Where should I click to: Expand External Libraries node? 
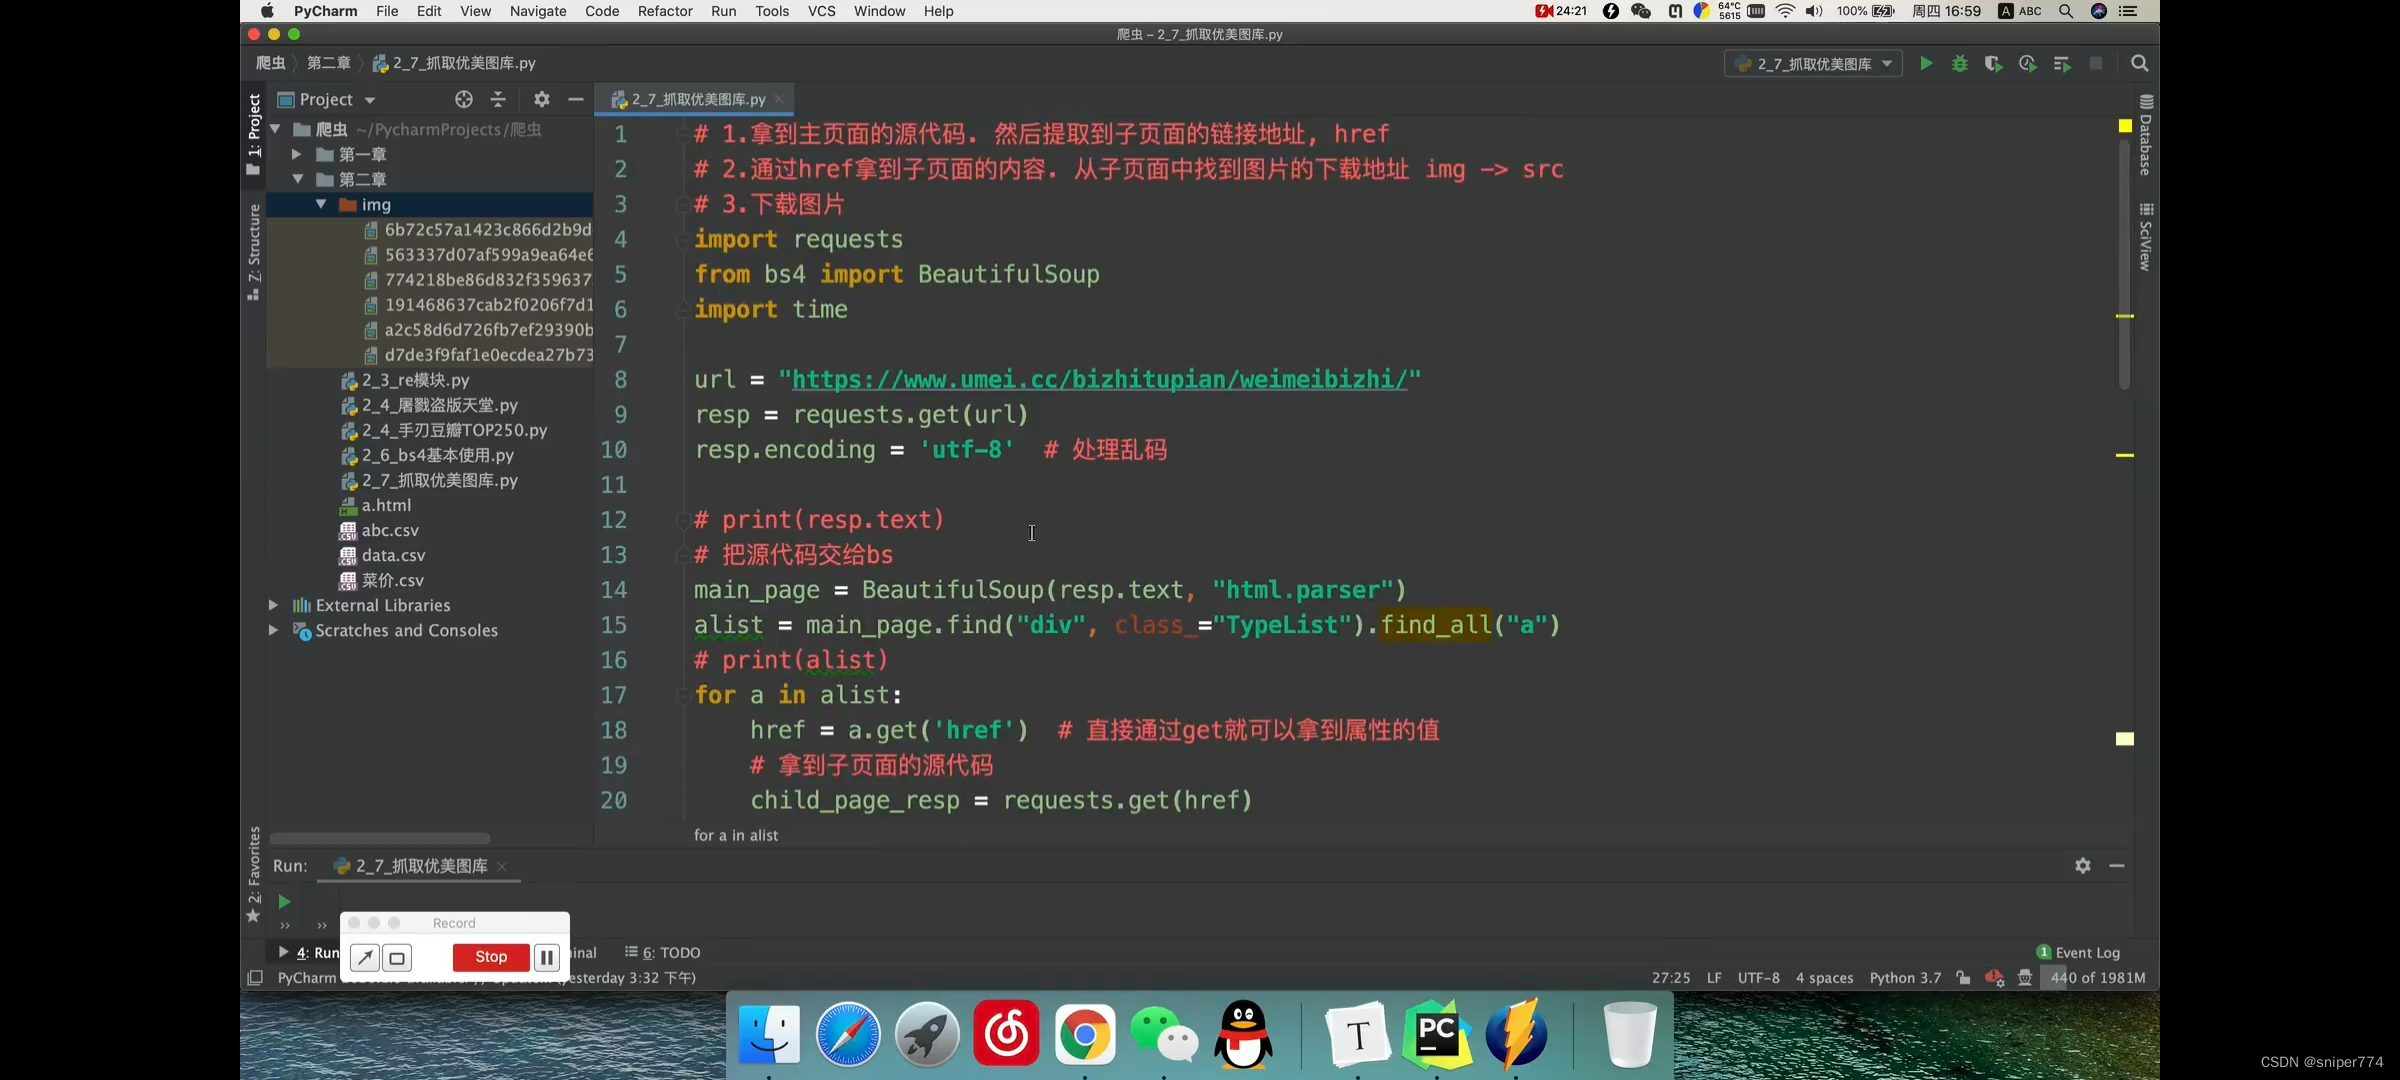point(273,605)
